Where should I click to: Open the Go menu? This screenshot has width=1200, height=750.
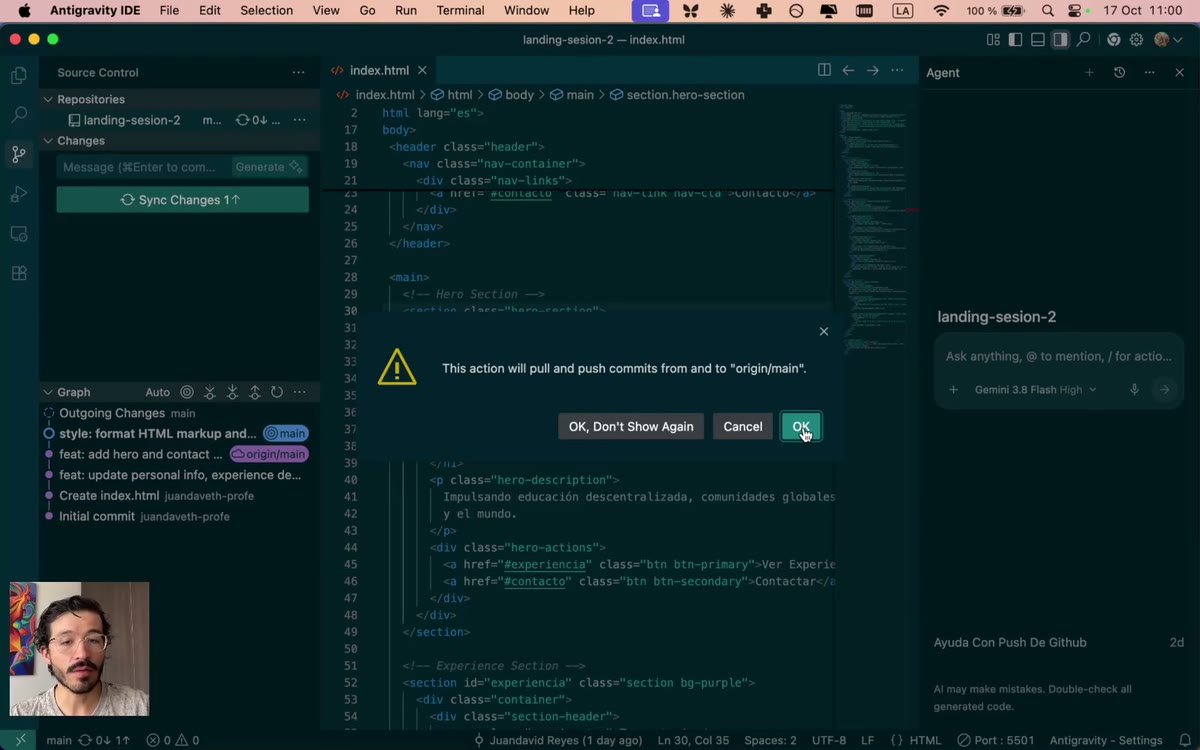tap(367, 10)
